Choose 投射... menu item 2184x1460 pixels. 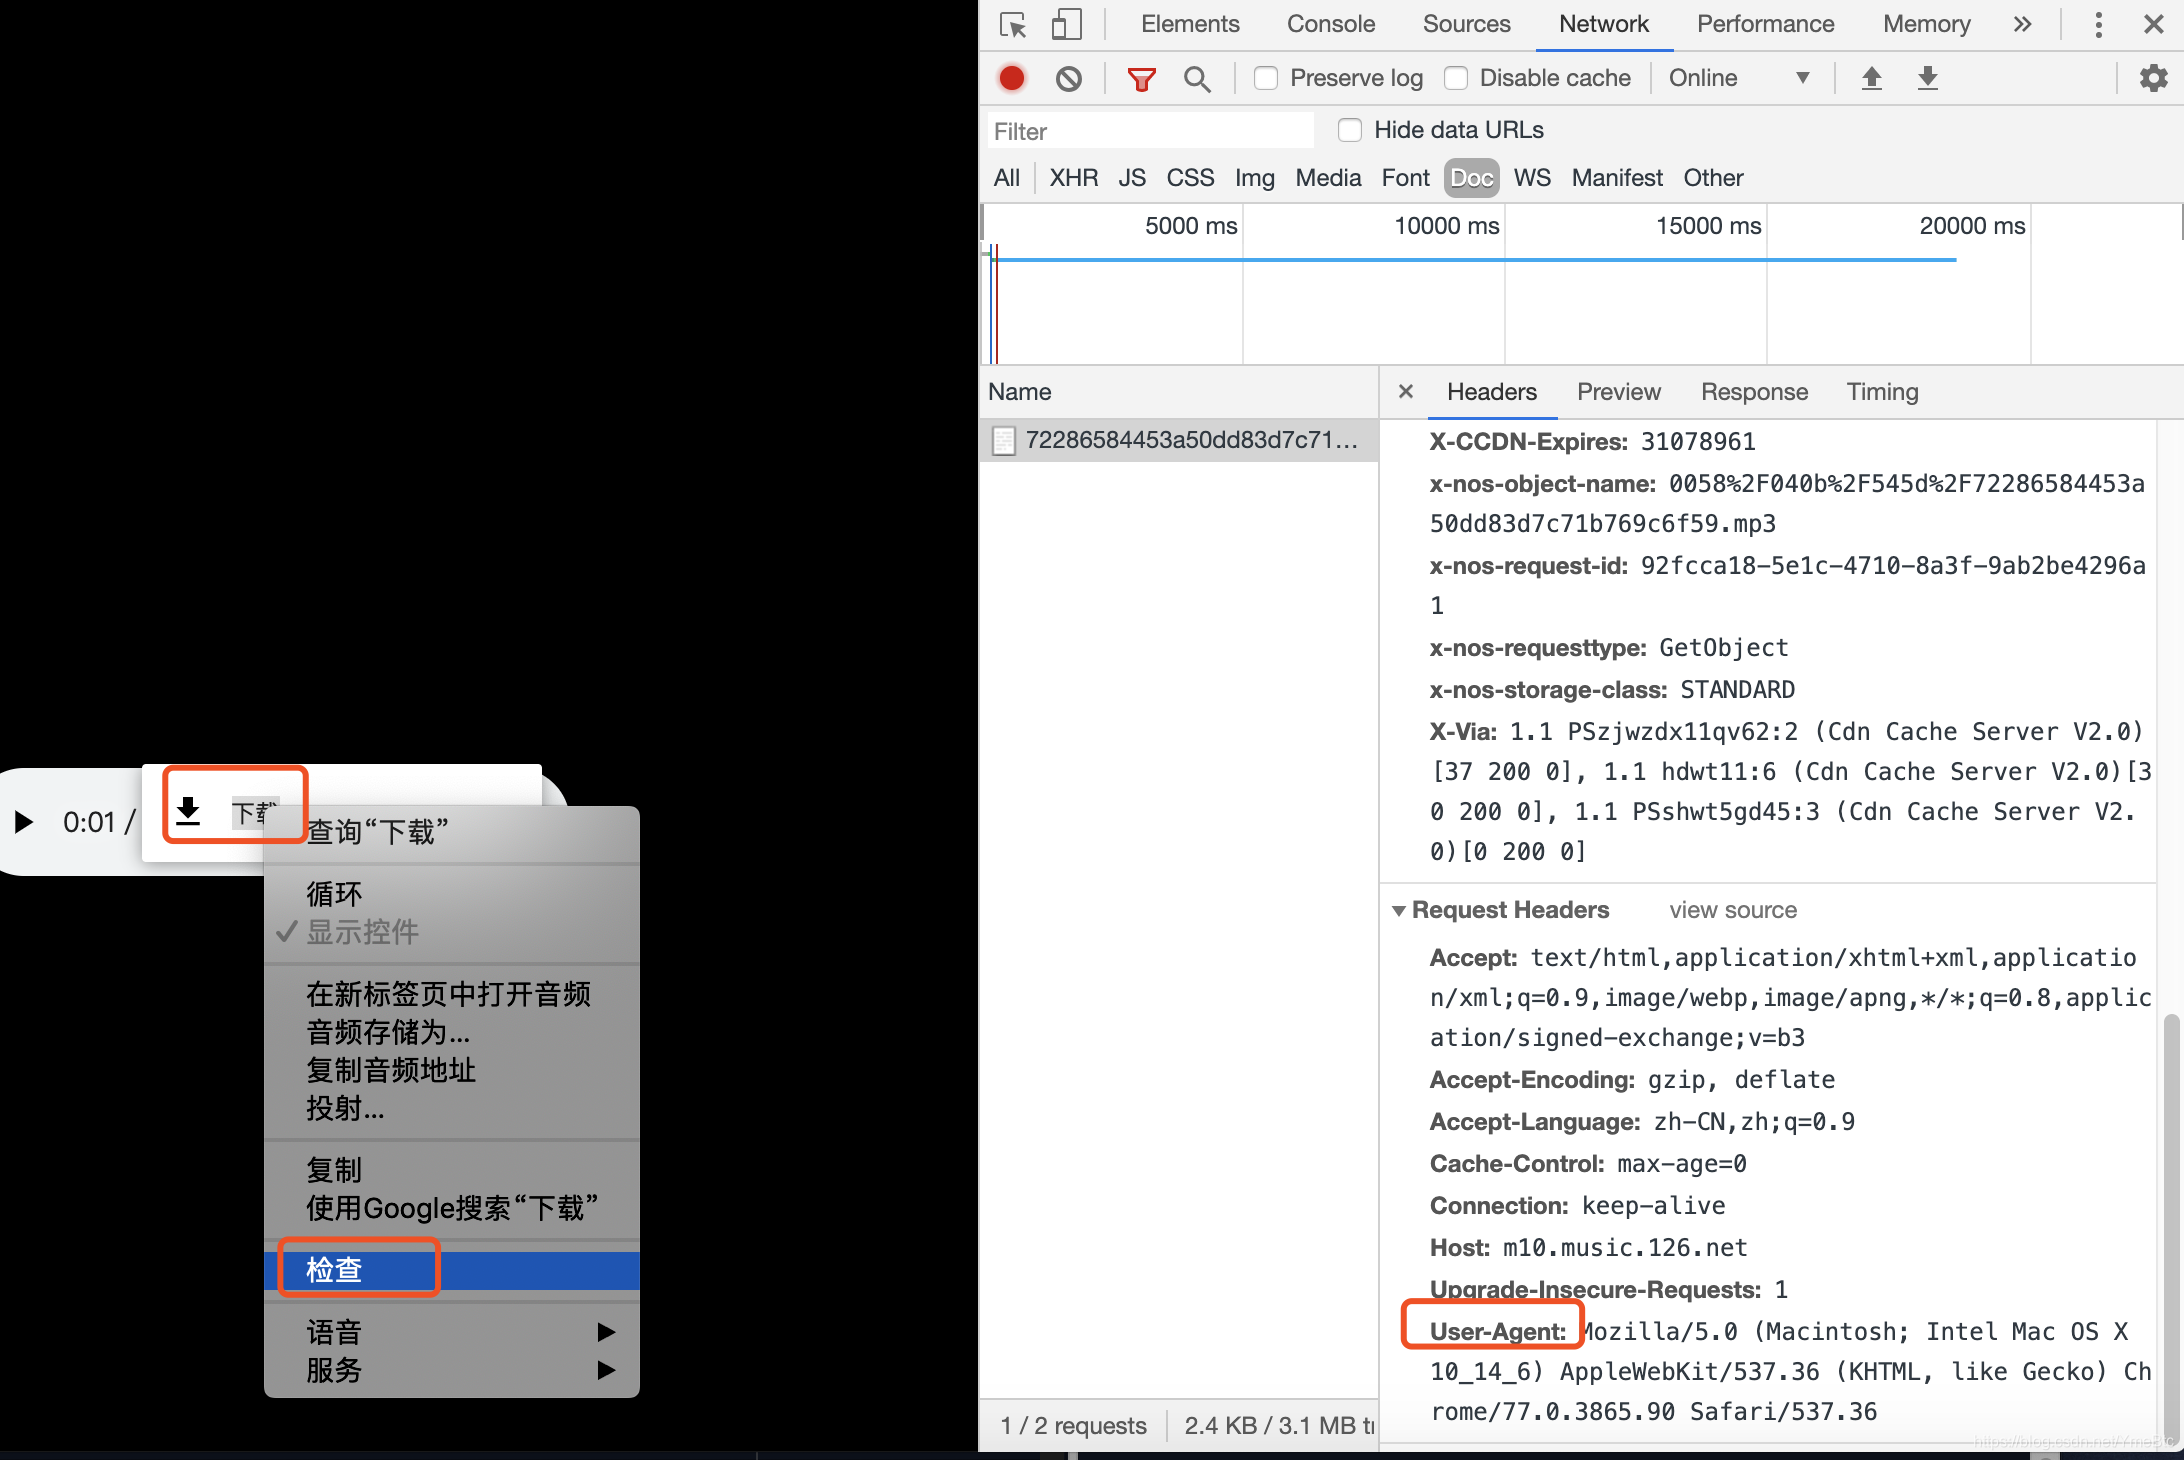(x=452, y=1108)
